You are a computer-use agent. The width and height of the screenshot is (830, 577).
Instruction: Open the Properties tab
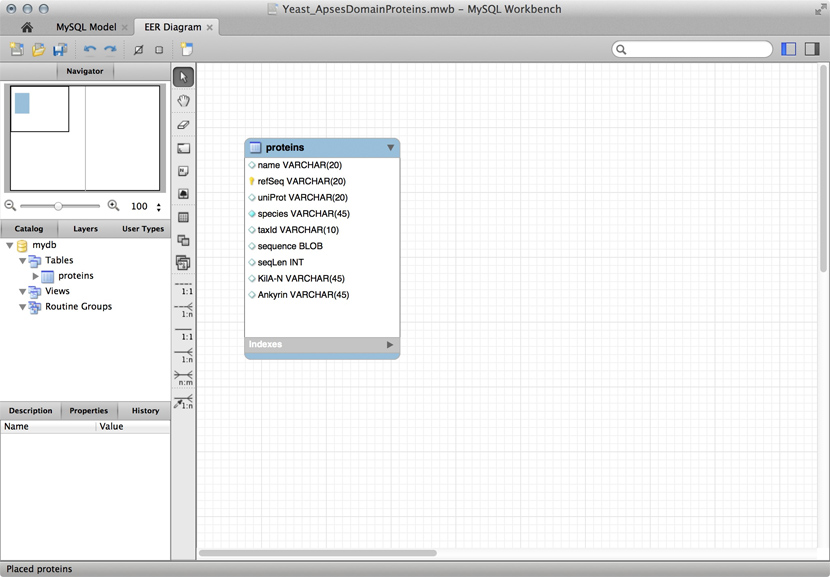[x=88, y=411]
